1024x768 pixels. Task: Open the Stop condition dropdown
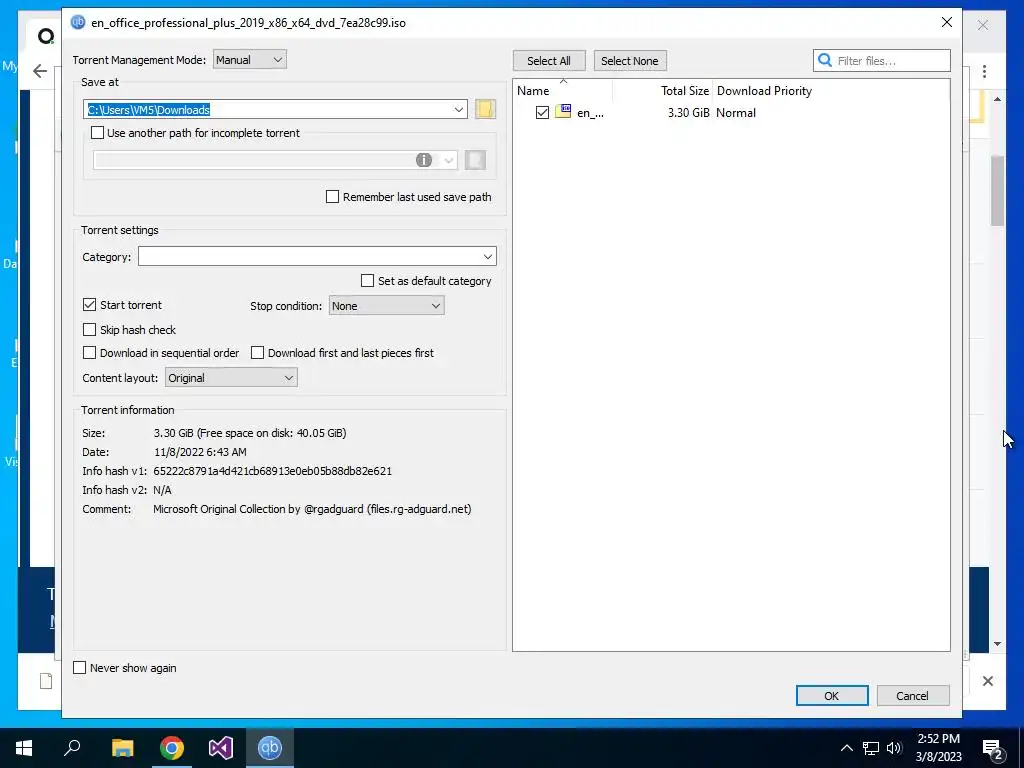tap(386, 305)
